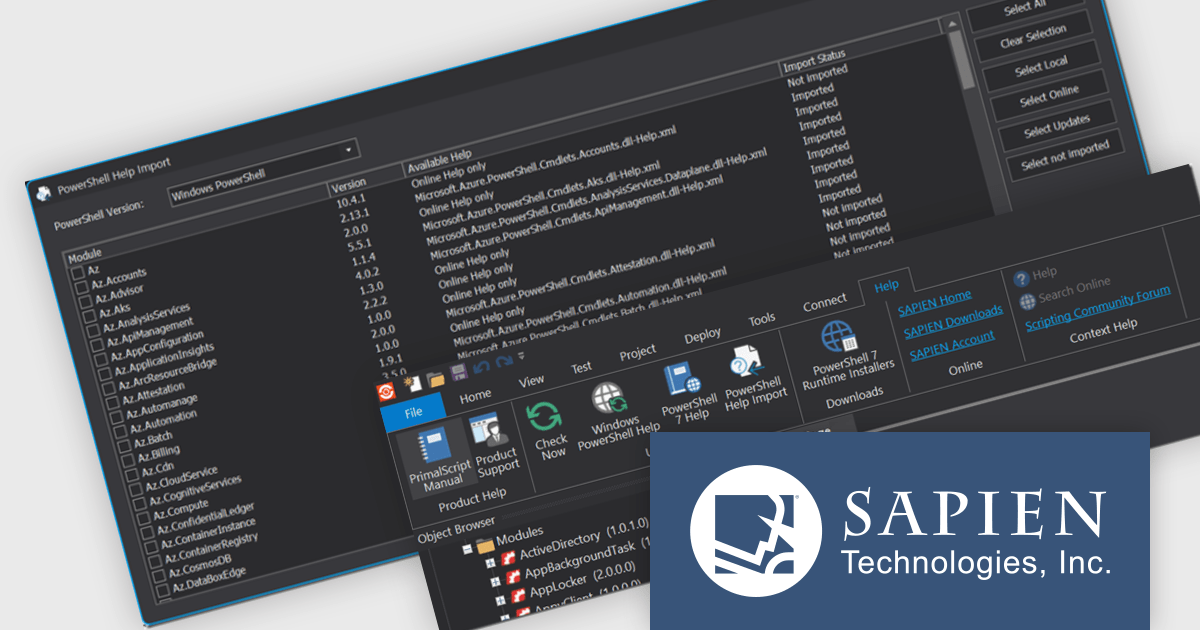Expand the AppBackgroundTask tree node
Viewport: 1200px width, 630px height.
pyautogui.click(x=493, y=584)
